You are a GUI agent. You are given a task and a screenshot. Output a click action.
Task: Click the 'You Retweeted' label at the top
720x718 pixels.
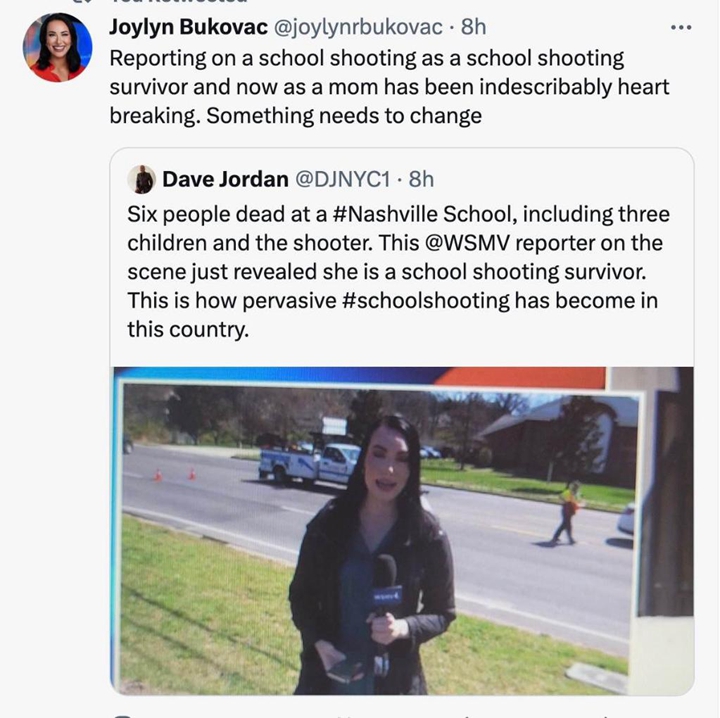click(177, 1)
